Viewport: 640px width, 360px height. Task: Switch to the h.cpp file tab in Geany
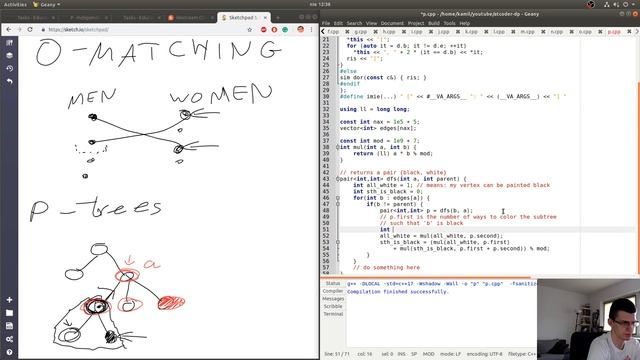[389, 31]
